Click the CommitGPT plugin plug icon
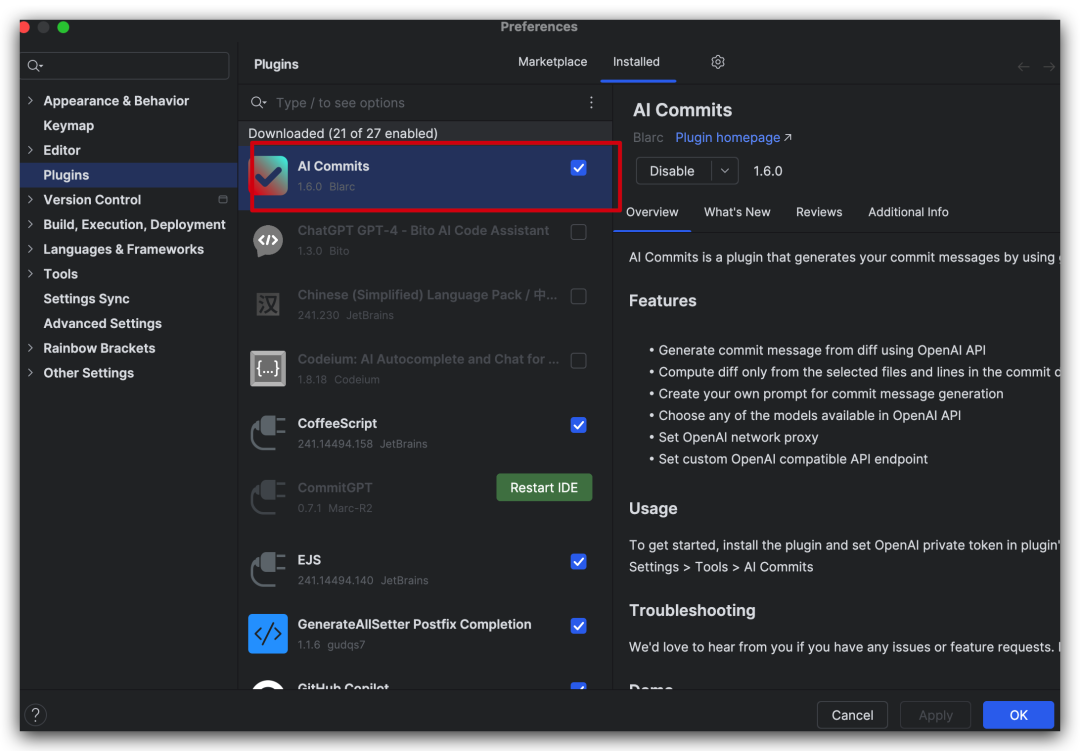 point(268,497)
